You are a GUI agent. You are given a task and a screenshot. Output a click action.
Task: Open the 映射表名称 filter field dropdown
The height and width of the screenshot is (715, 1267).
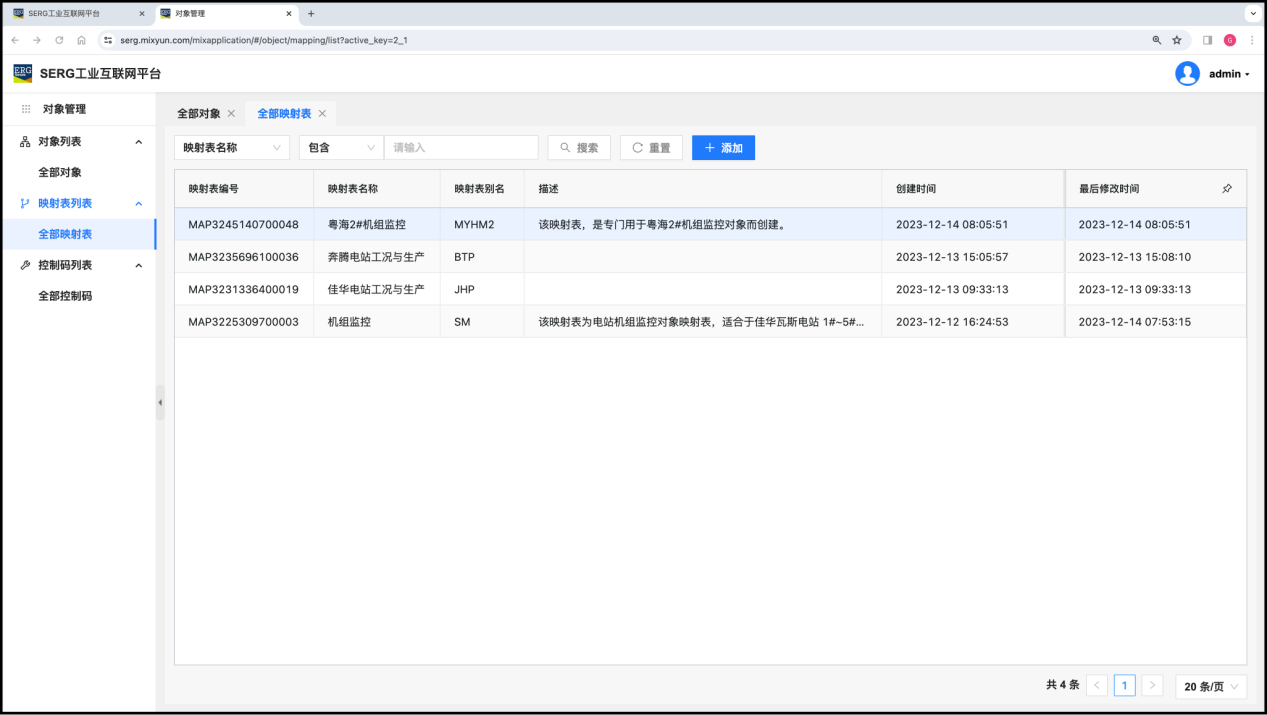[232, 148]
